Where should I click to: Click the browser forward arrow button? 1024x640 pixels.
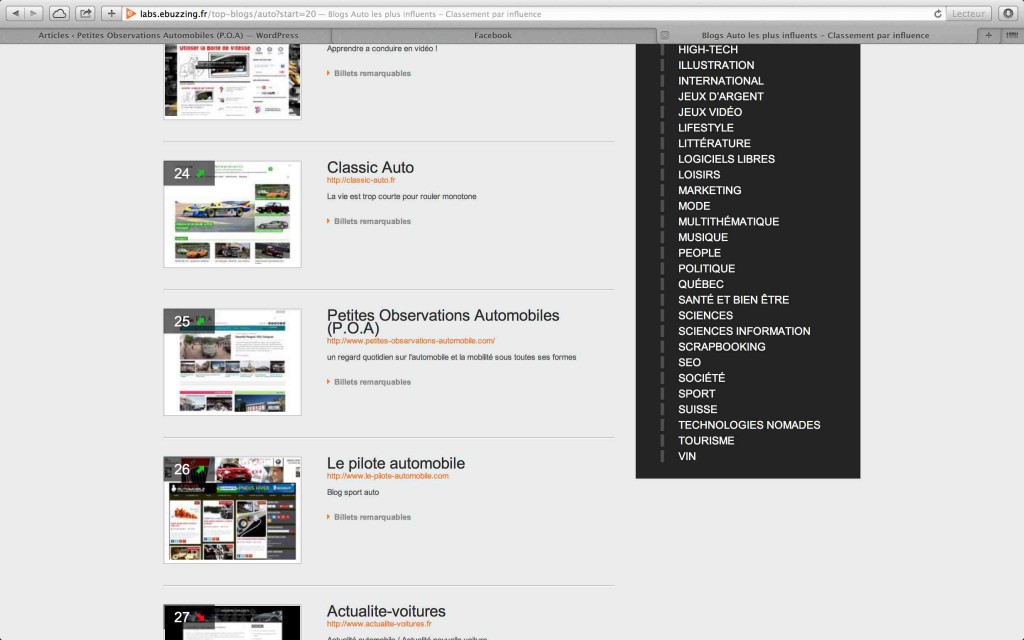pyautogui.click(x=34, y=13)
